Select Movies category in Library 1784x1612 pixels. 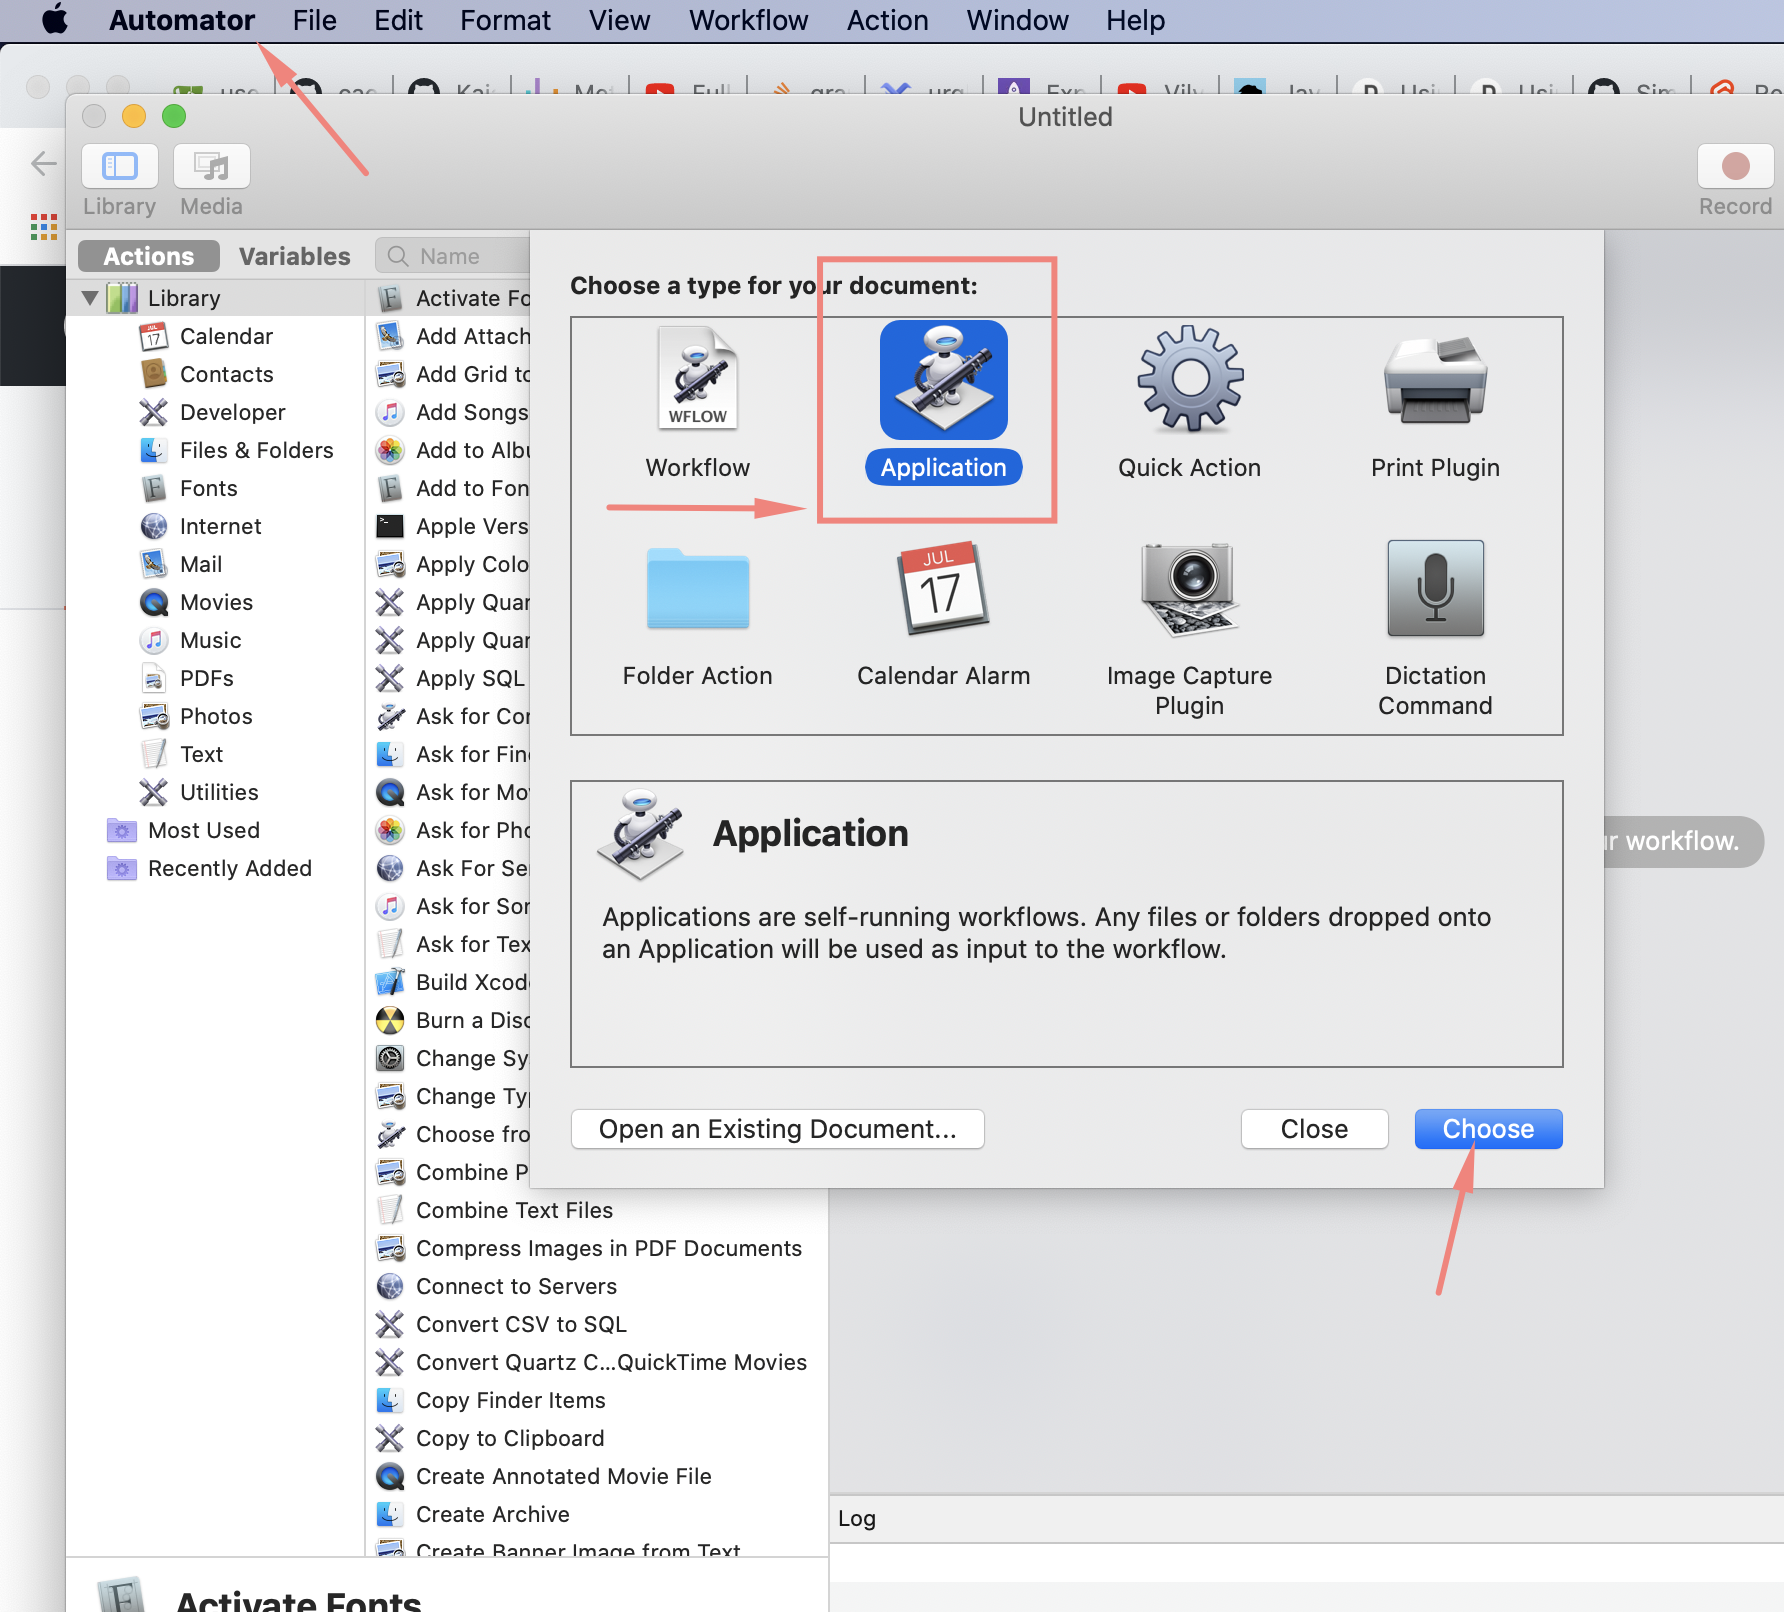click(216, 602)
